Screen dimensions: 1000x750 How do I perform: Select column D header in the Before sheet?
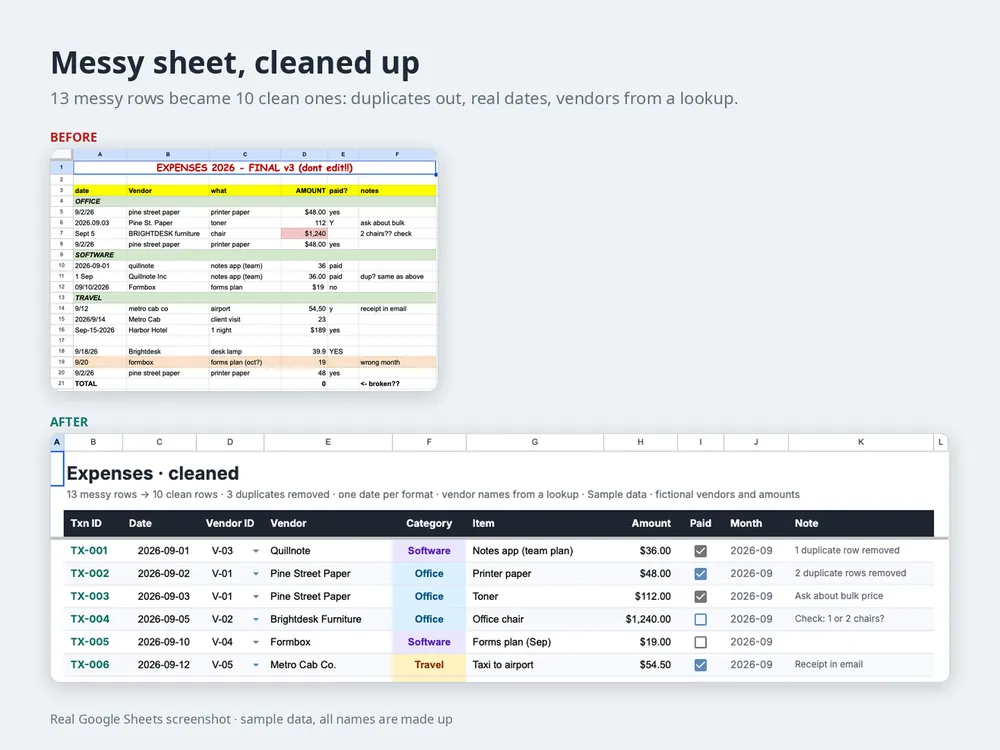(304, 154)
